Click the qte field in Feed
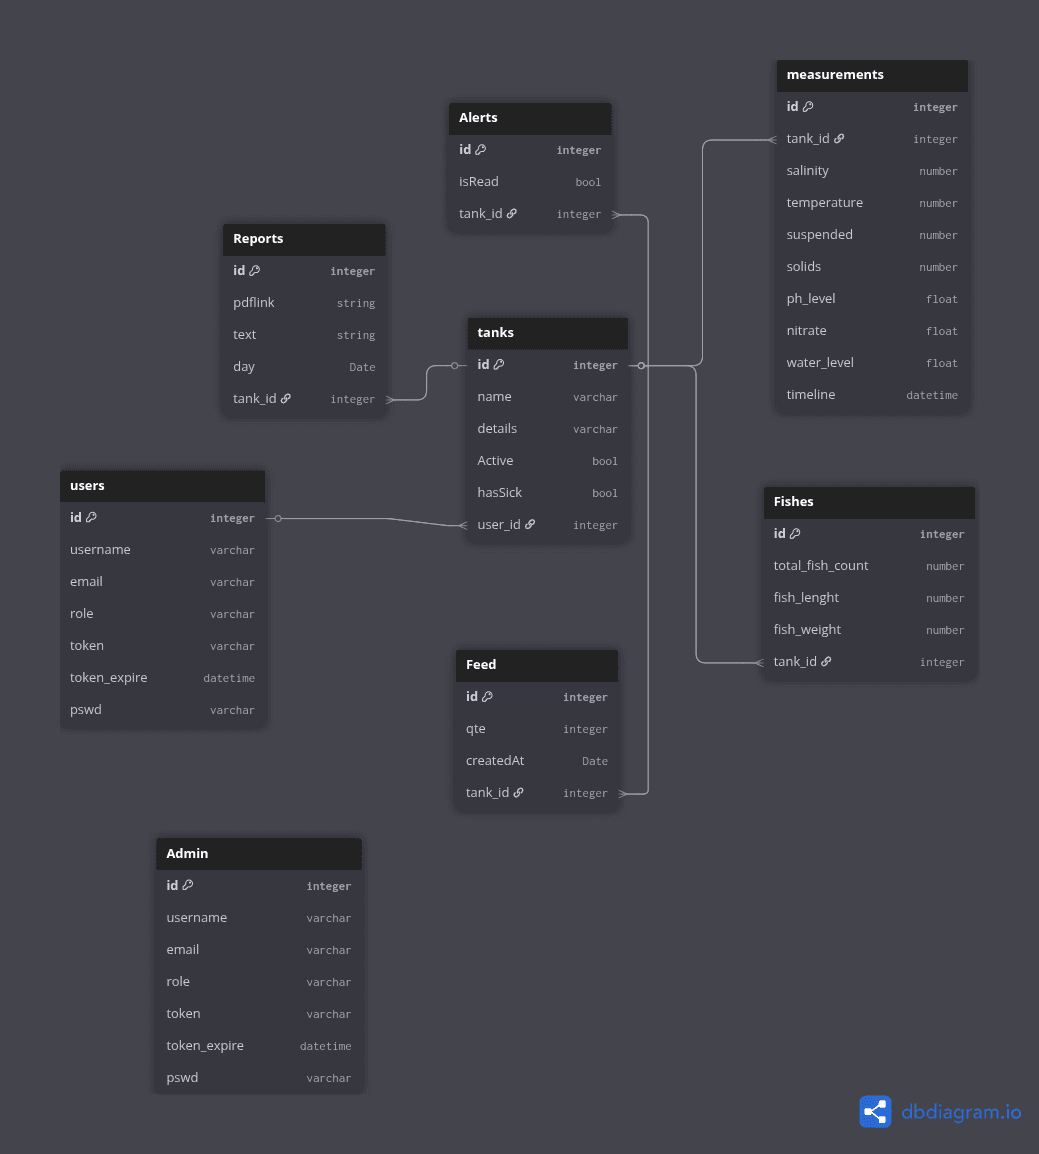The height and width of the screenshot is (1154, 1039). pos(536,729)
